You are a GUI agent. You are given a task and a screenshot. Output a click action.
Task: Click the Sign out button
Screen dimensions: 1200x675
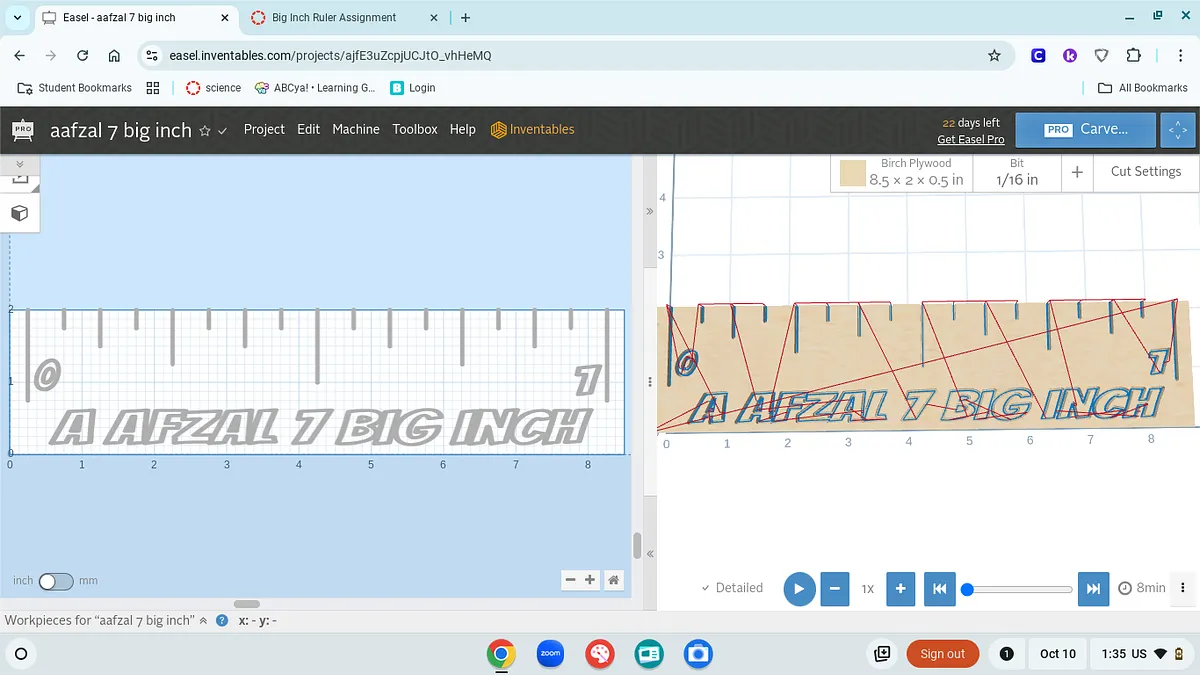(x=942, y=654)
